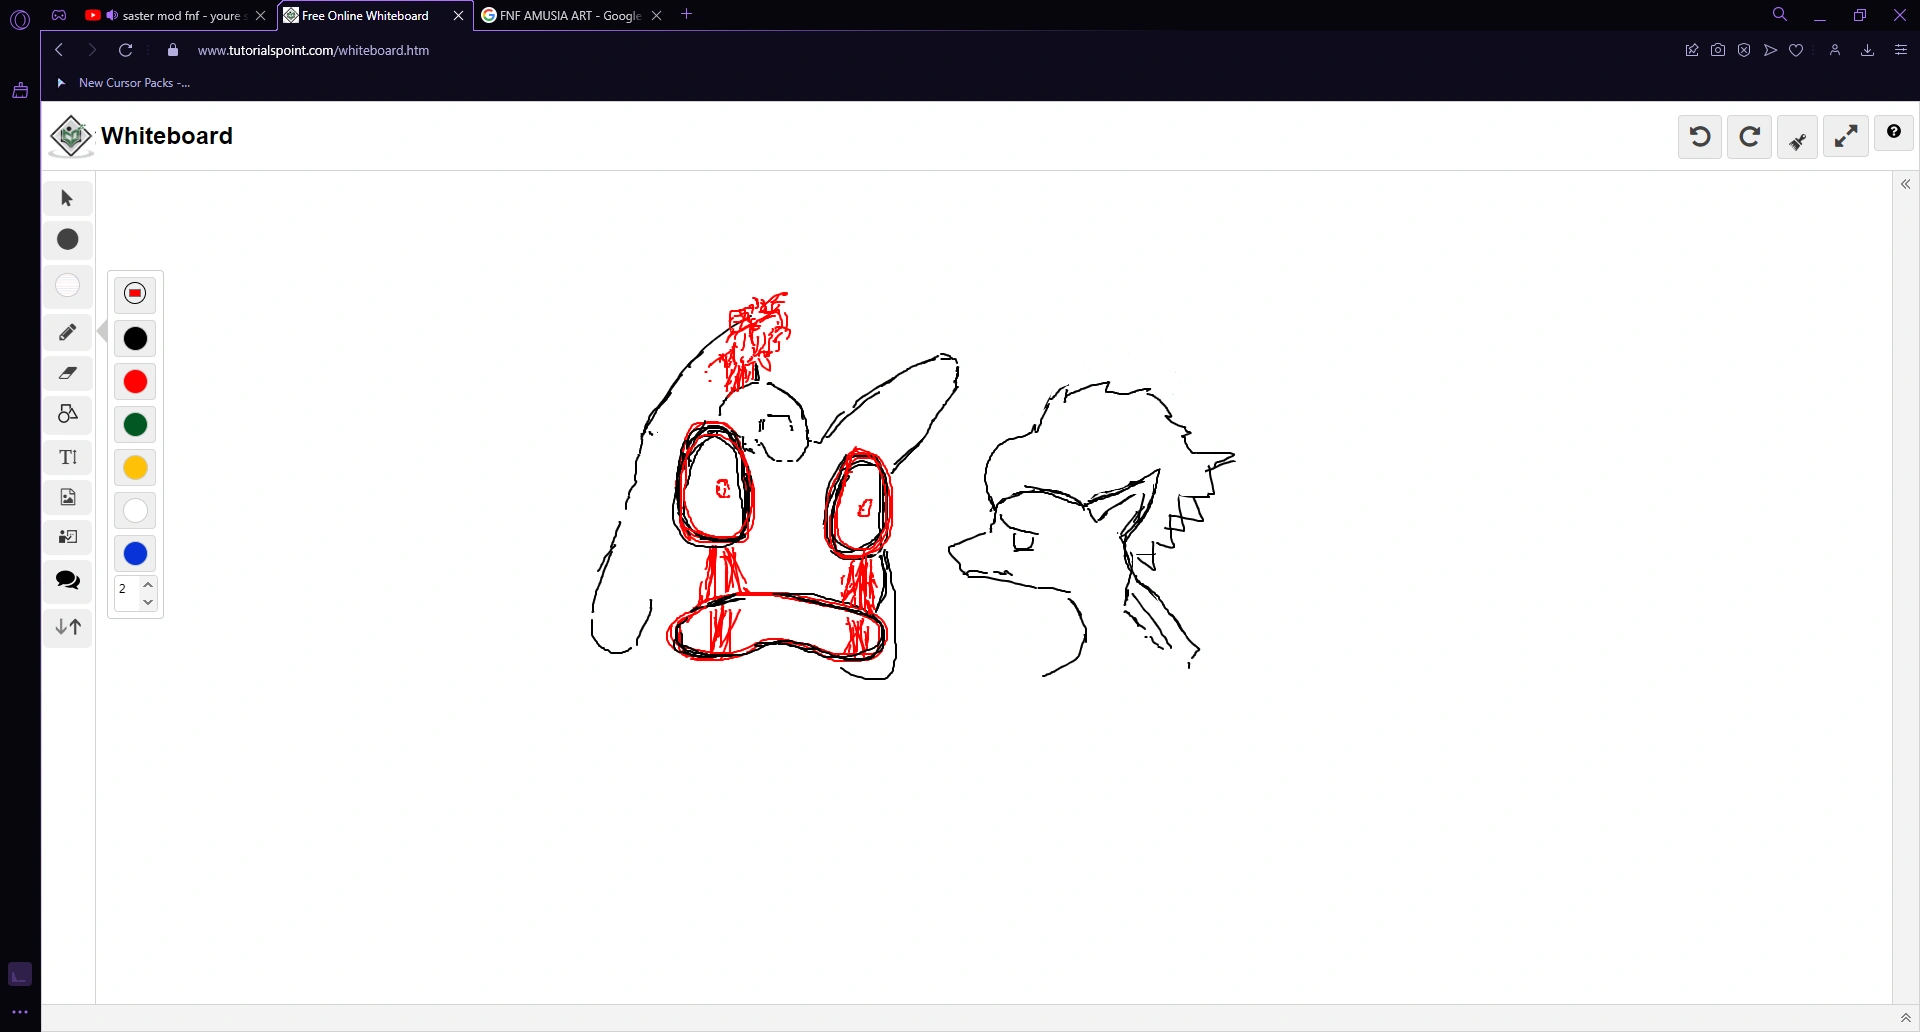Select the Eraser tool
This screenshot has width=1920, height=1032.
67,373
